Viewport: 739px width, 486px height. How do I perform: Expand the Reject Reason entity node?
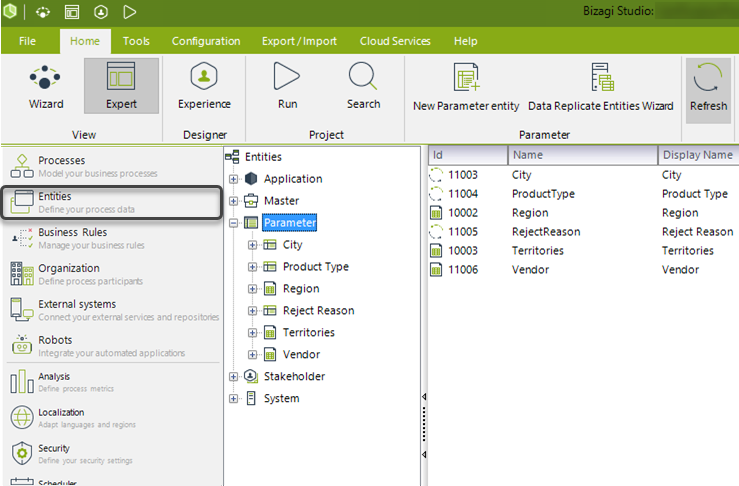pyautogui.click(x=253, y=311)
